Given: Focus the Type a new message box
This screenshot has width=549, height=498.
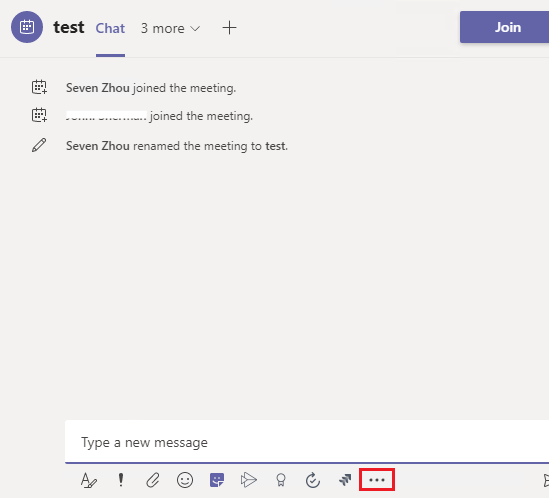Looking at the screenshot, I should tap(307, 442).
